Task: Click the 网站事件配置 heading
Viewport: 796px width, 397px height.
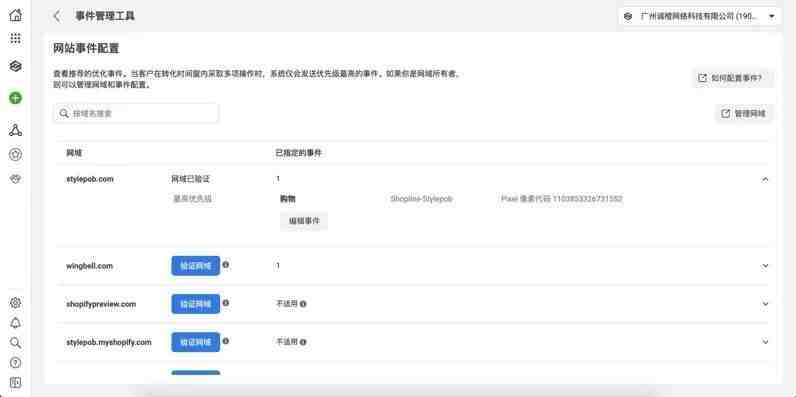Action: (86, 49)
